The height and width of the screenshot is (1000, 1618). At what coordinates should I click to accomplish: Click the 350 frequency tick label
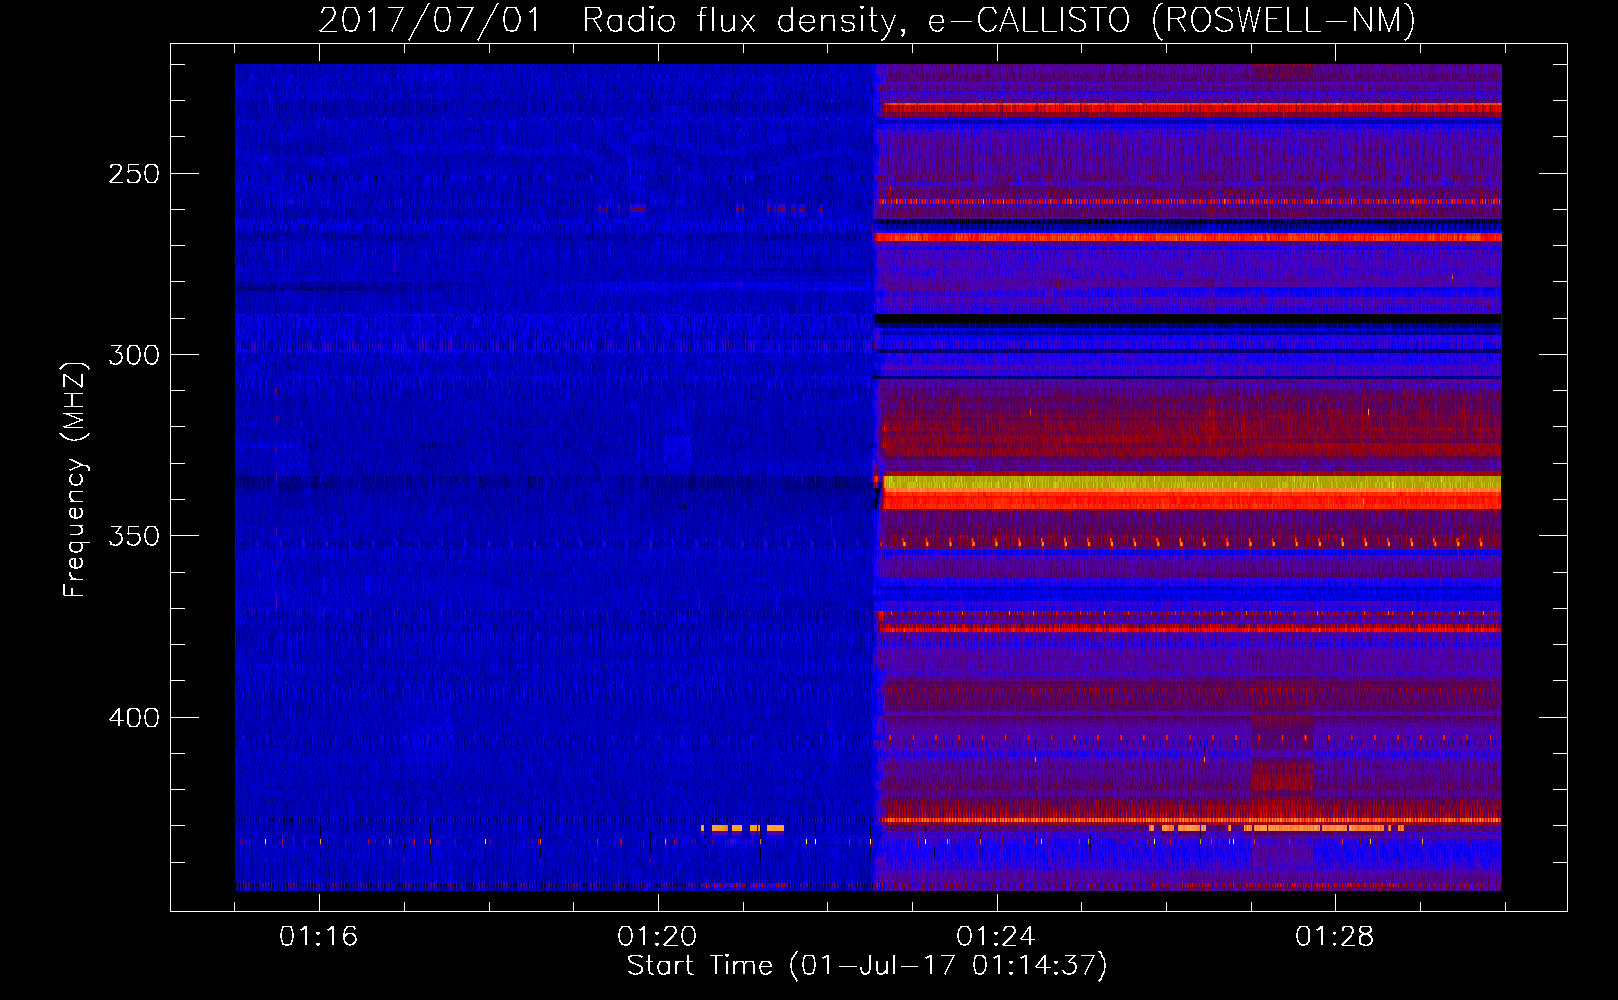click(134, 536)
